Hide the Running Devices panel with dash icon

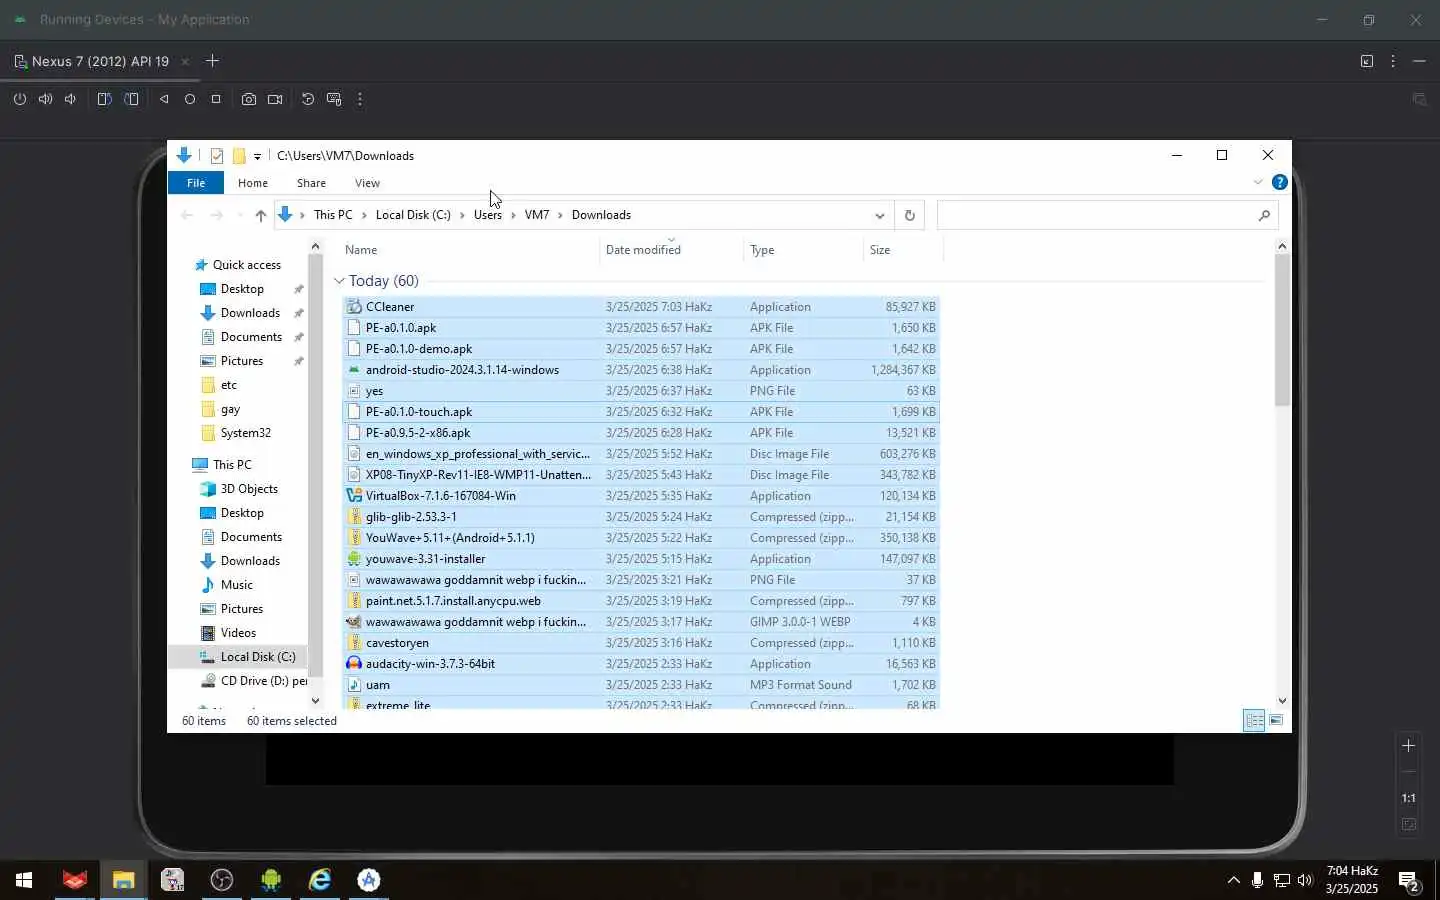(x=1419, y=61)
